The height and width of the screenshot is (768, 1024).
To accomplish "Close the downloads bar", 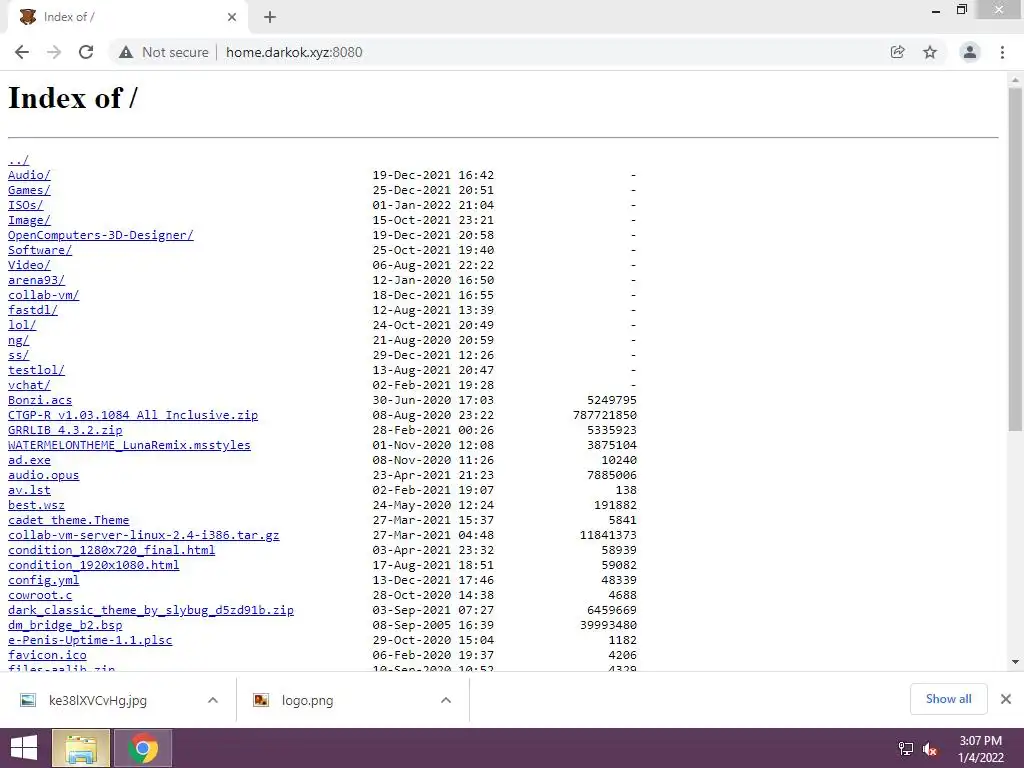I will [x=1006, y=699].
